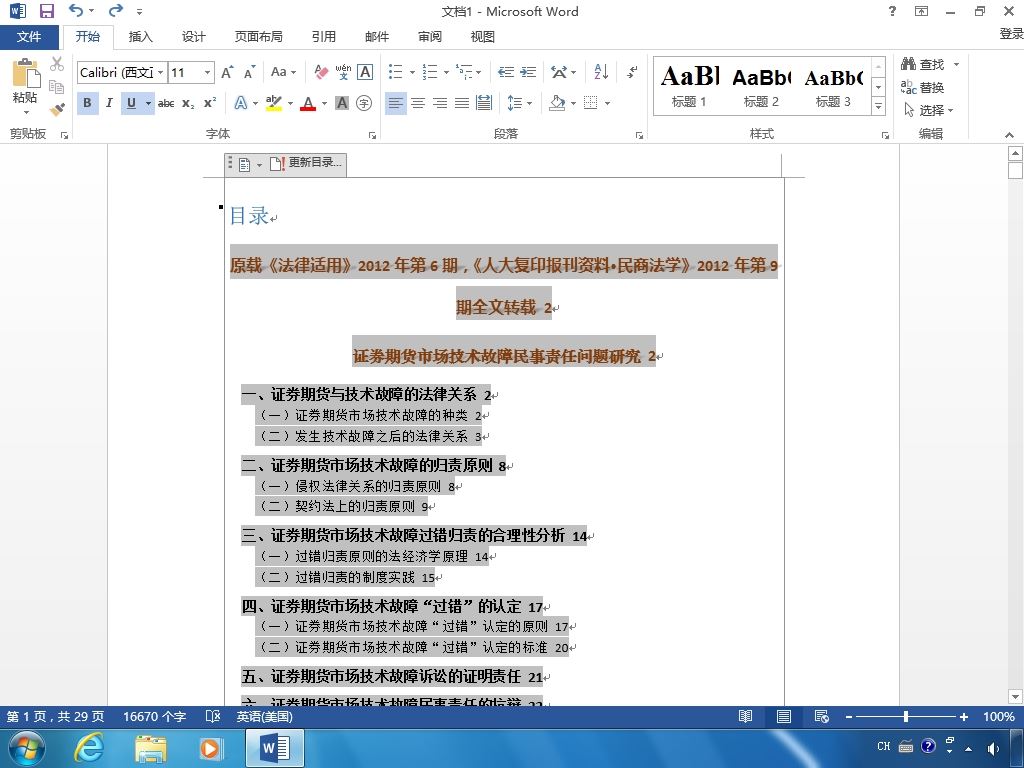Adjust the zoom slider handle

tap(906, 716)
